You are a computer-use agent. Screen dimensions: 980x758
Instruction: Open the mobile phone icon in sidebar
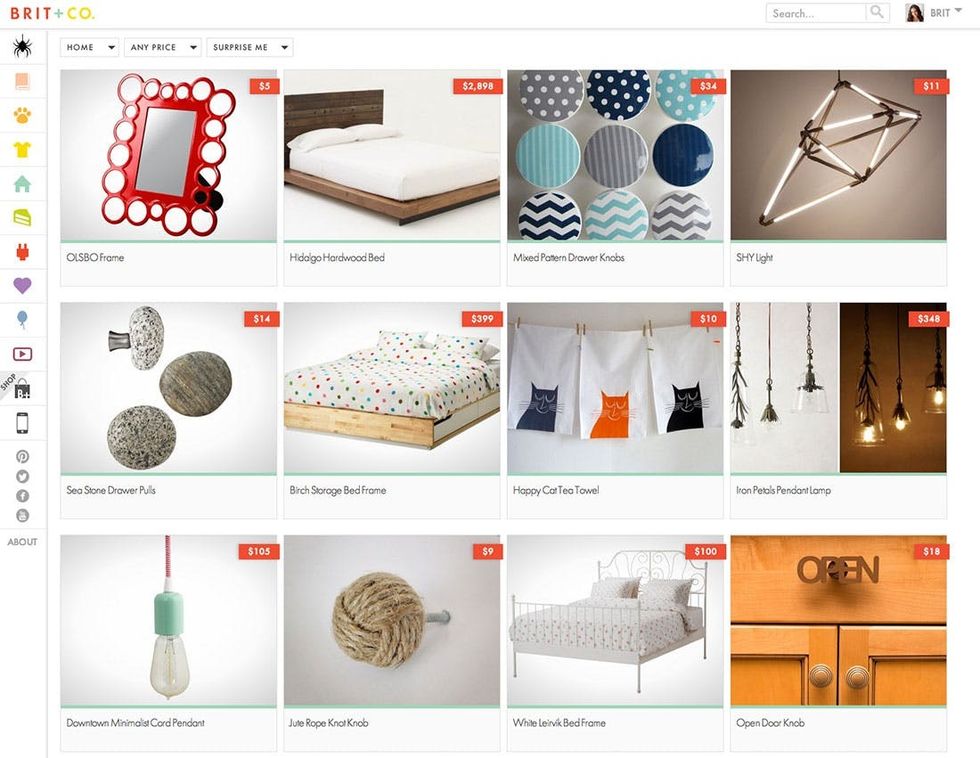click(22, 423)
